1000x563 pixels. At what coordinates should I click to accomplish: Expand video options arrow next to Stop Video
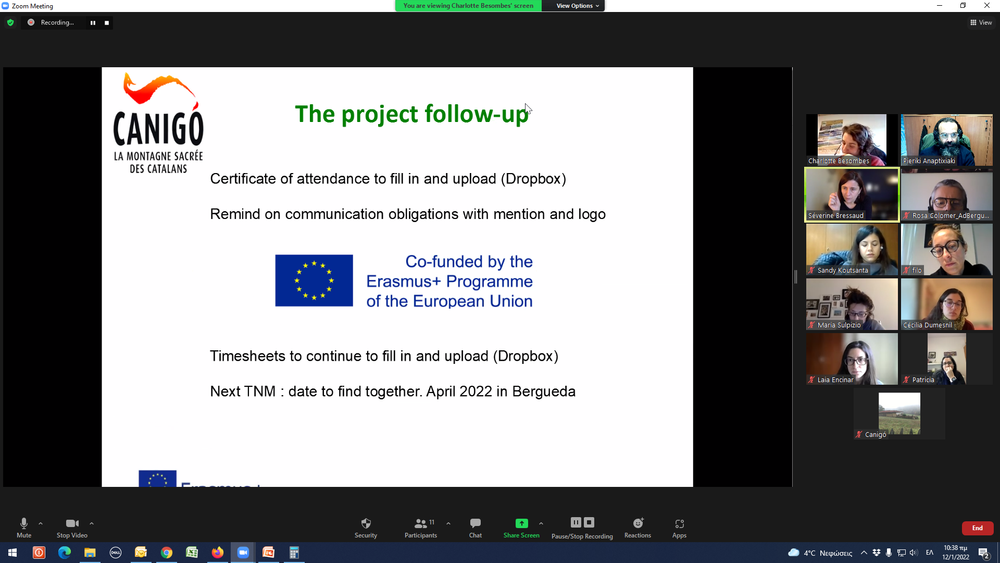pyautogui.click(x=92, y=523)
